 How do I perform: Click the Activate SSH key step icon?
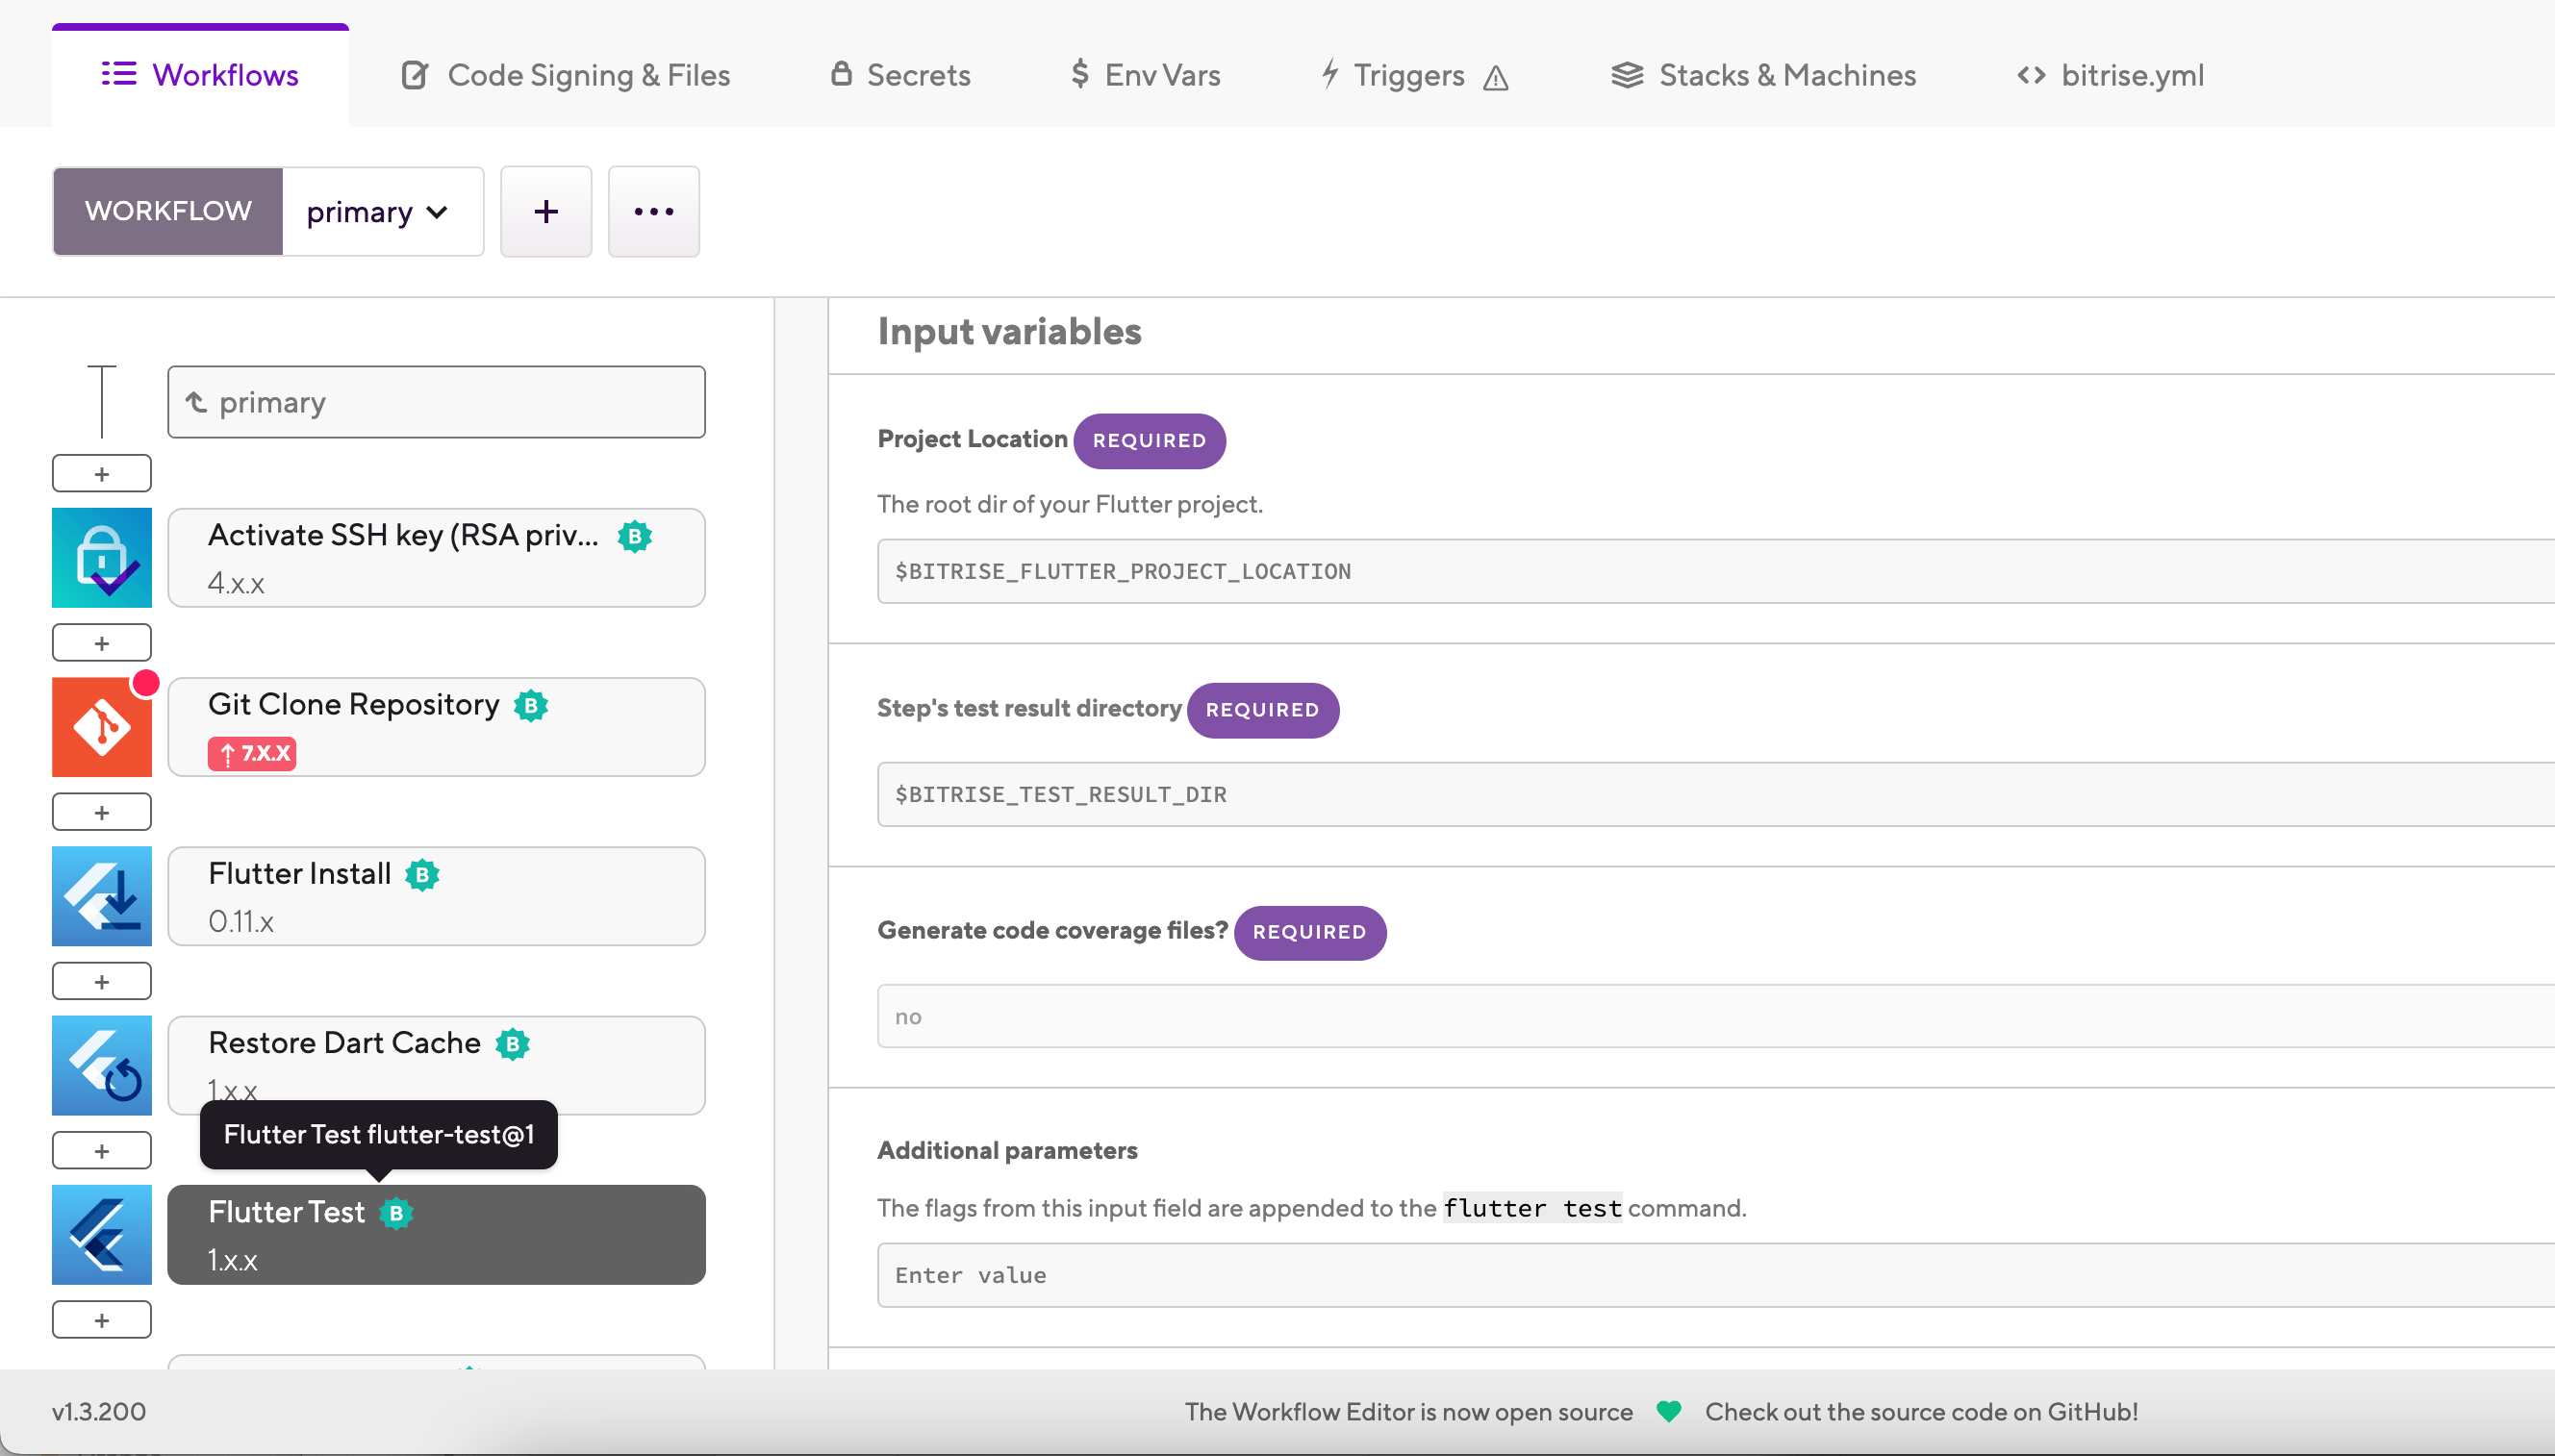(x=101, y=557)
